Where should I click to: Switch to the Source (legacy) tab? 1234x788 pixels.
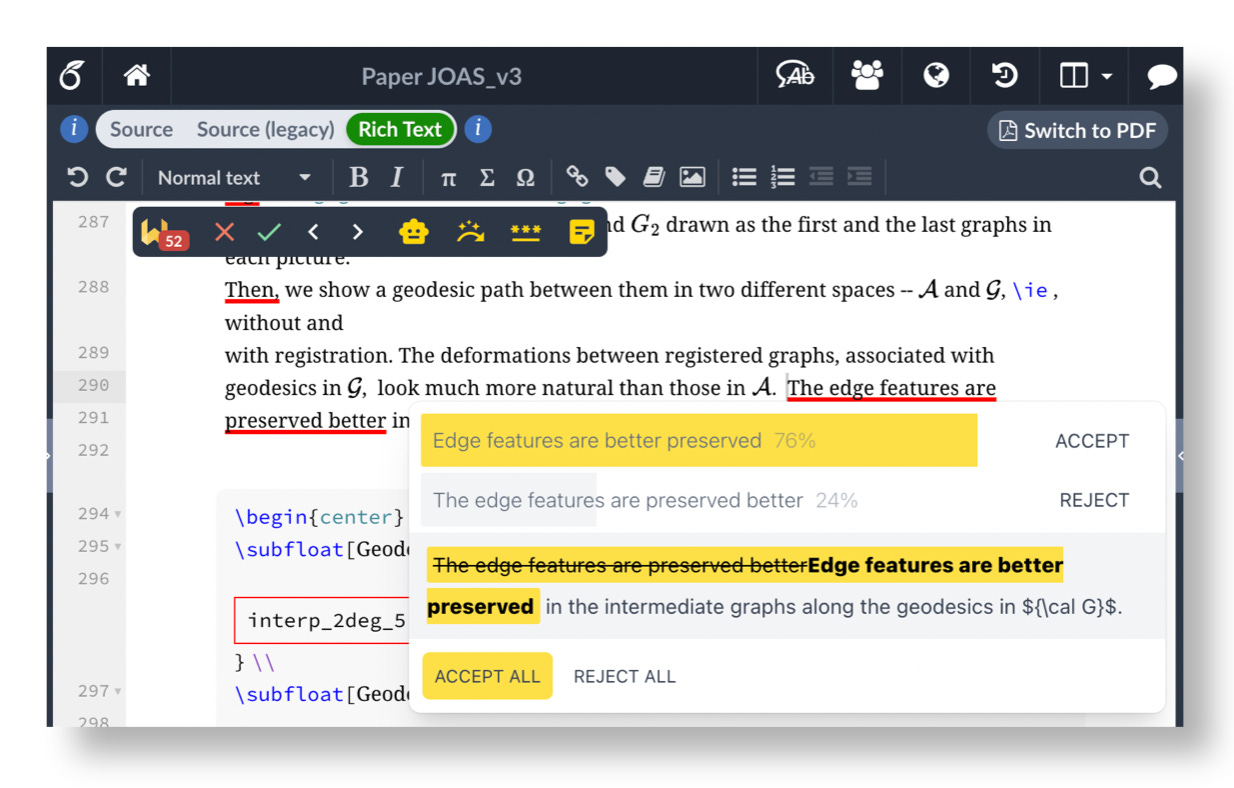pos(265,129)
